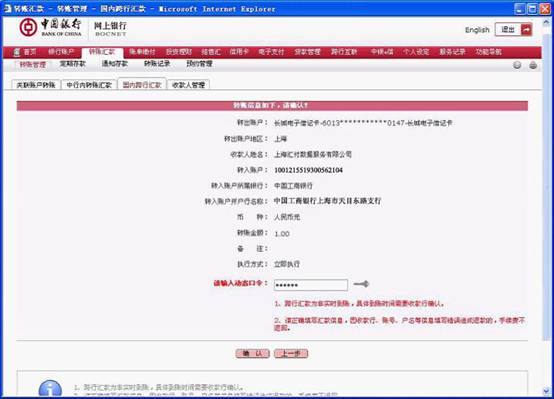Click the 确认 confirm button

coord(253,353)
